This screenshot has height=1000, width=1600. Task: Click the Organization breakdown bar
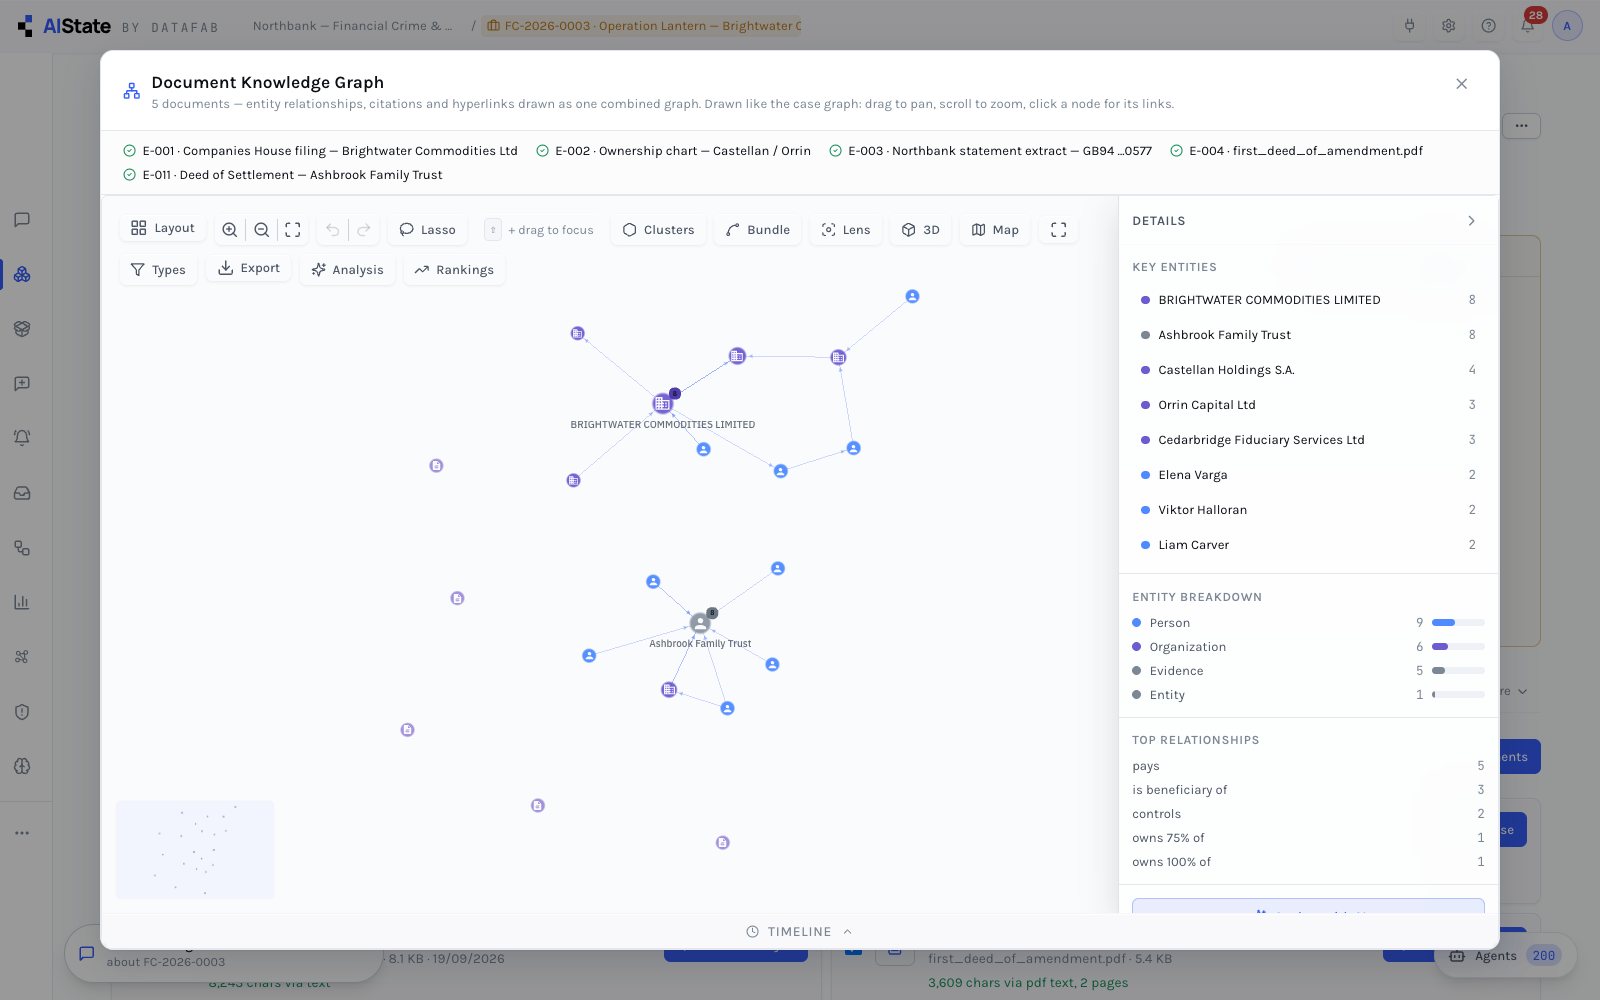(1458, 647)
